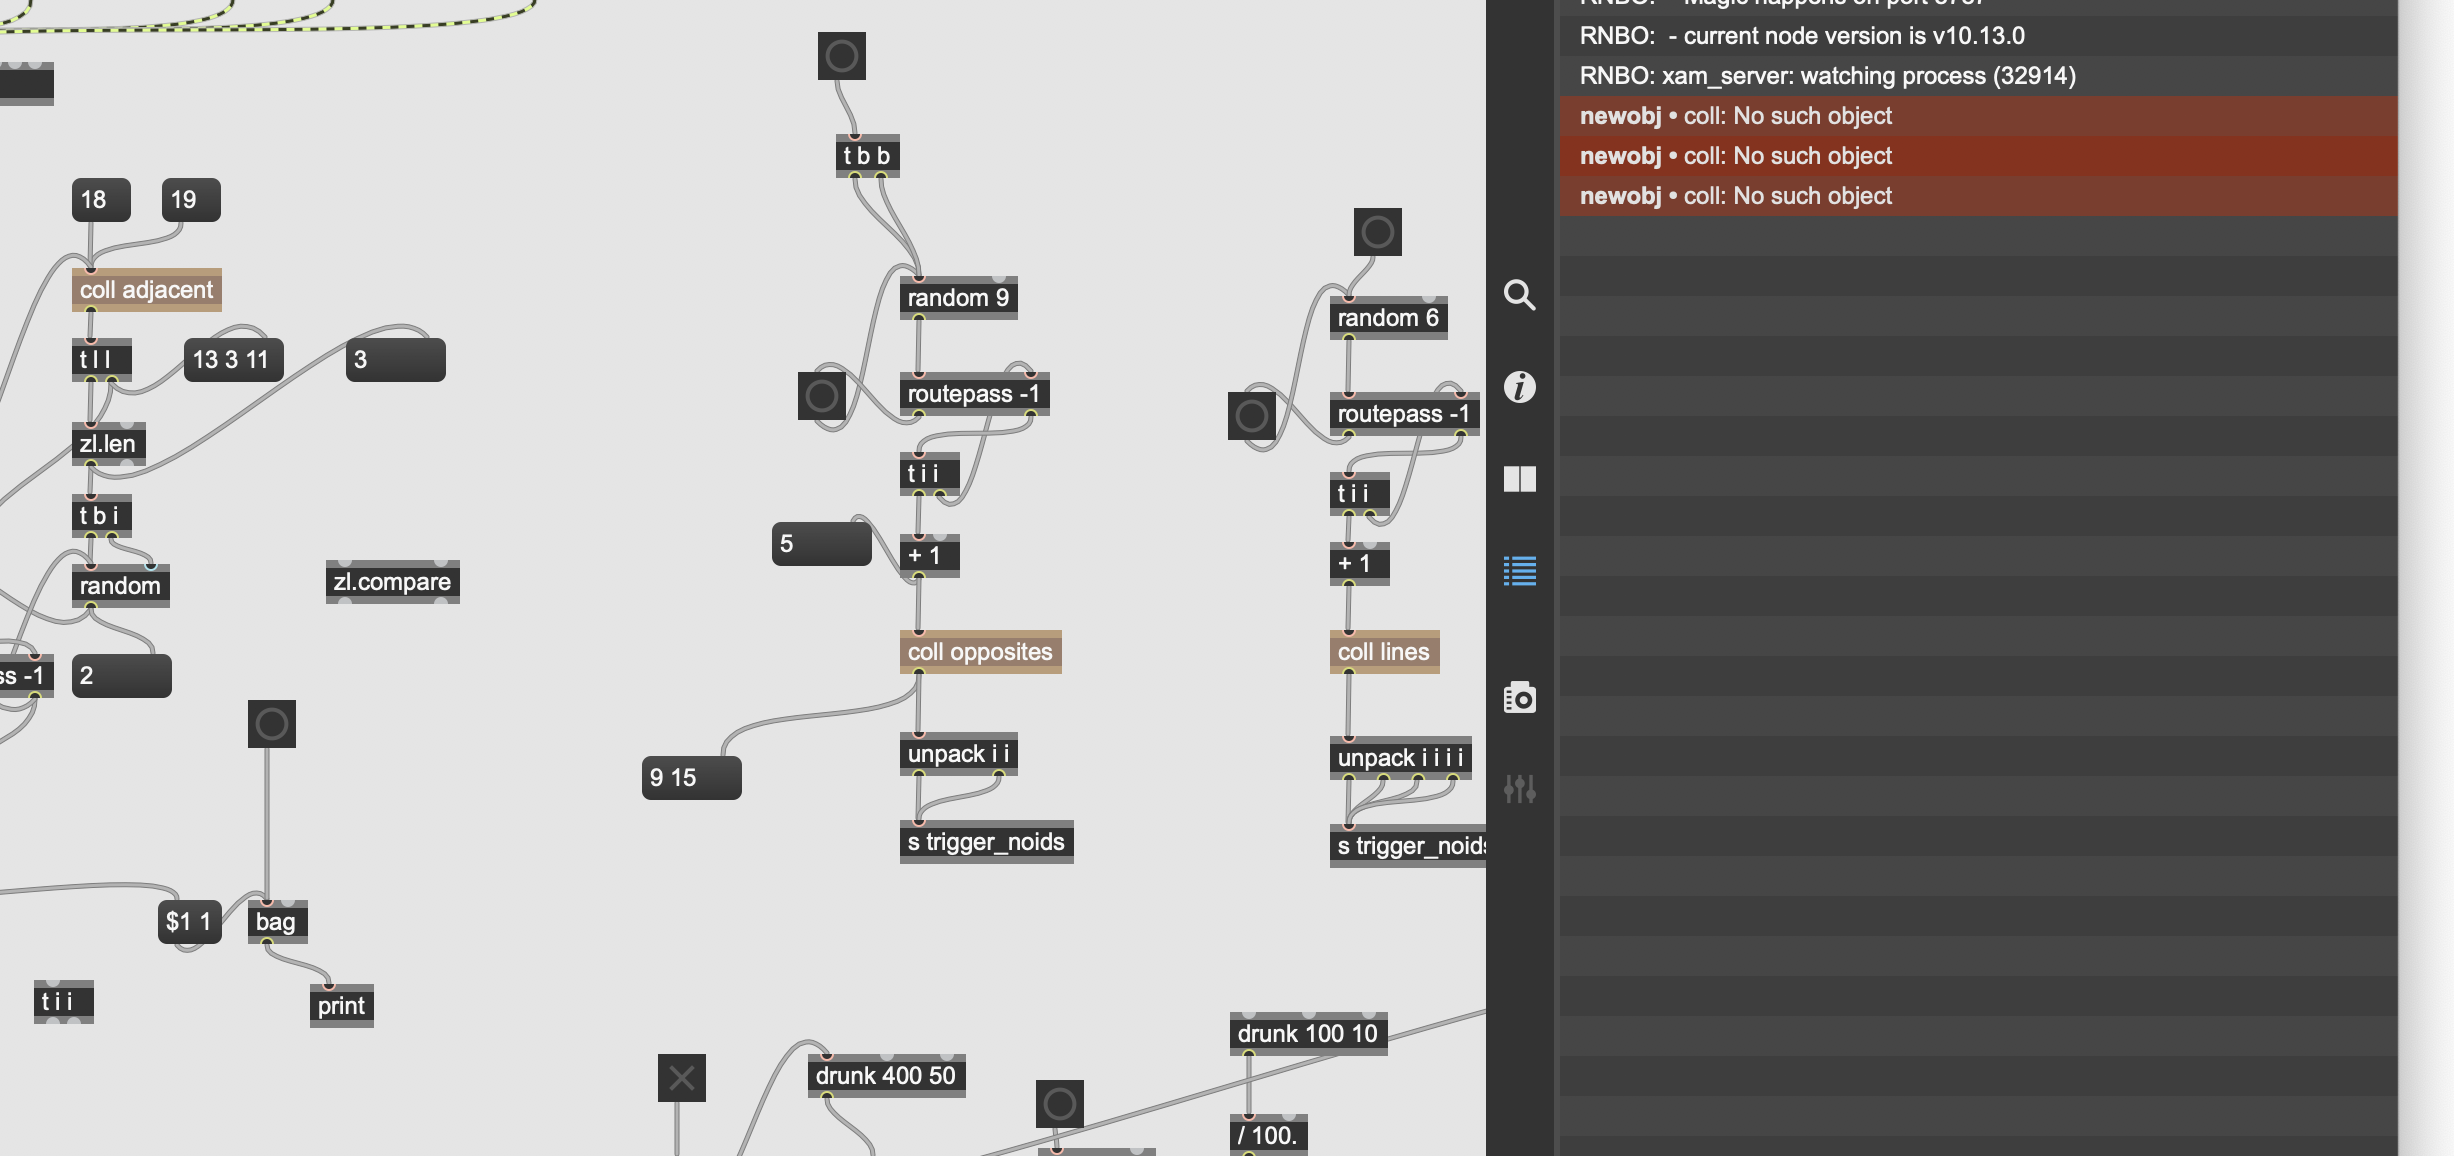This screenshot has width=2454, height=1156.
Task: Open the inspector info icon
Action: click(1519, 387)
